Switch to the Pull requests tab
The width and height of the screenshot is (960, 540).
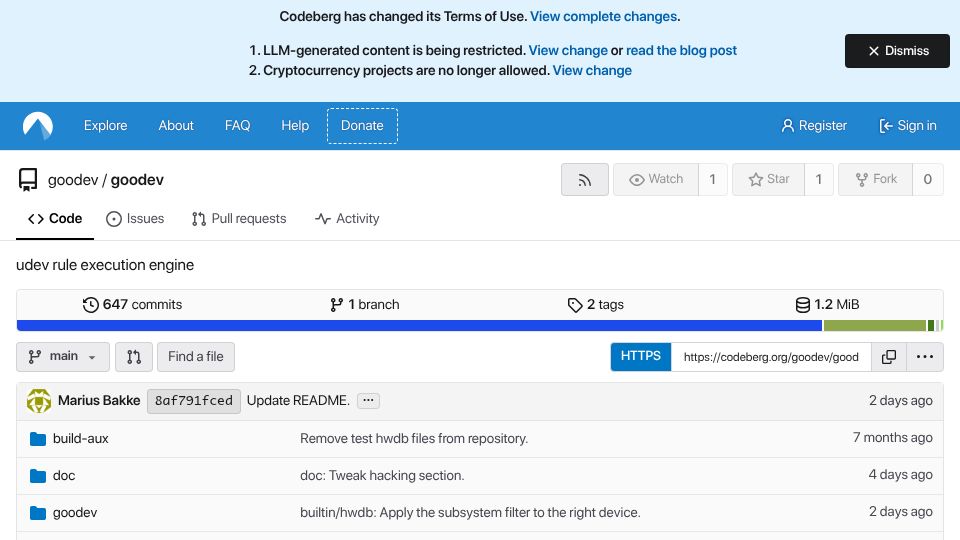tap(239, 219)
